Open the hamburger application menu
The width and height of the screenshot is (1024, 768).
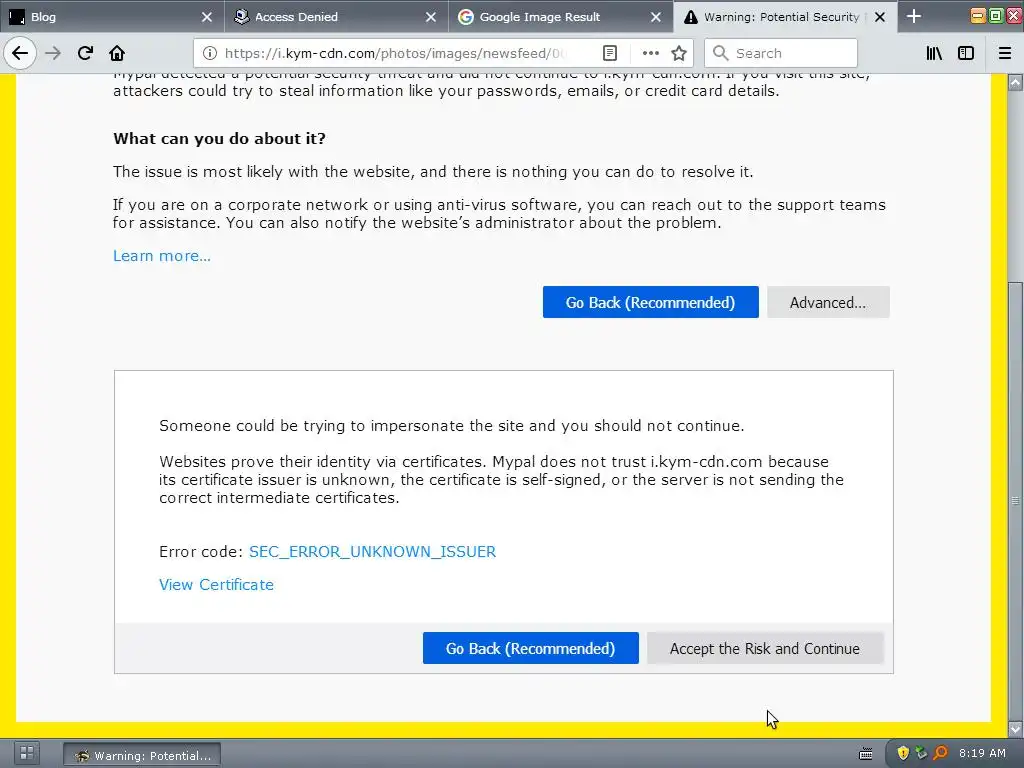click(x=1005, y=53)
